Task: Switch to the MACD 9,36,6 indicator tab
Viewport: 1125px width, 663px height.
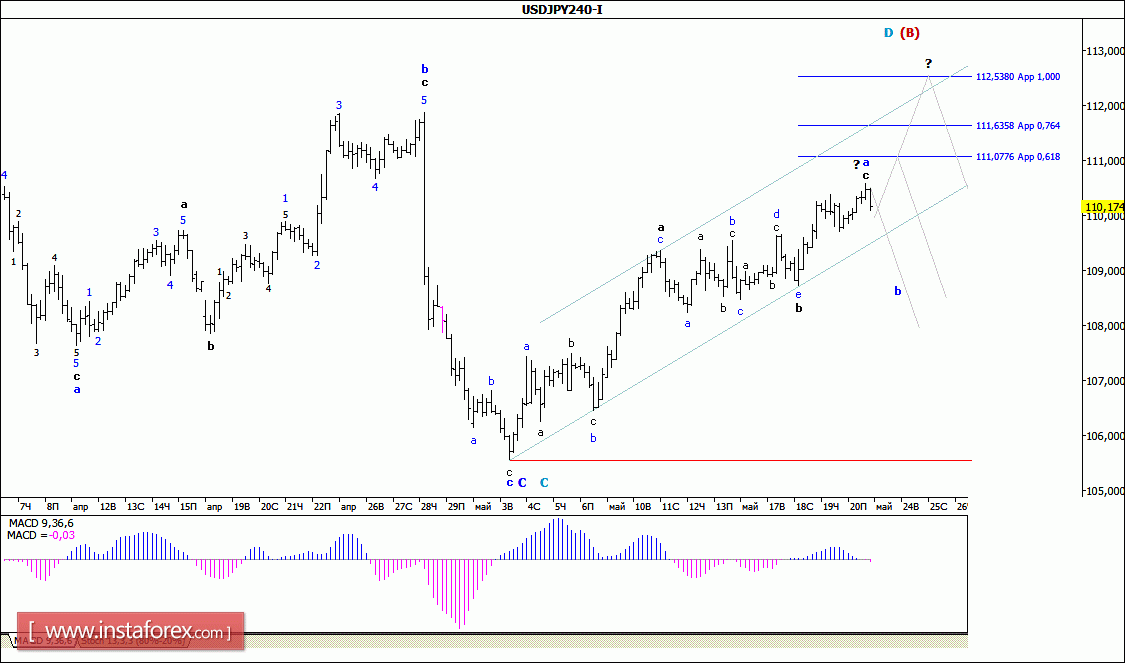Action: click(45, 640)
